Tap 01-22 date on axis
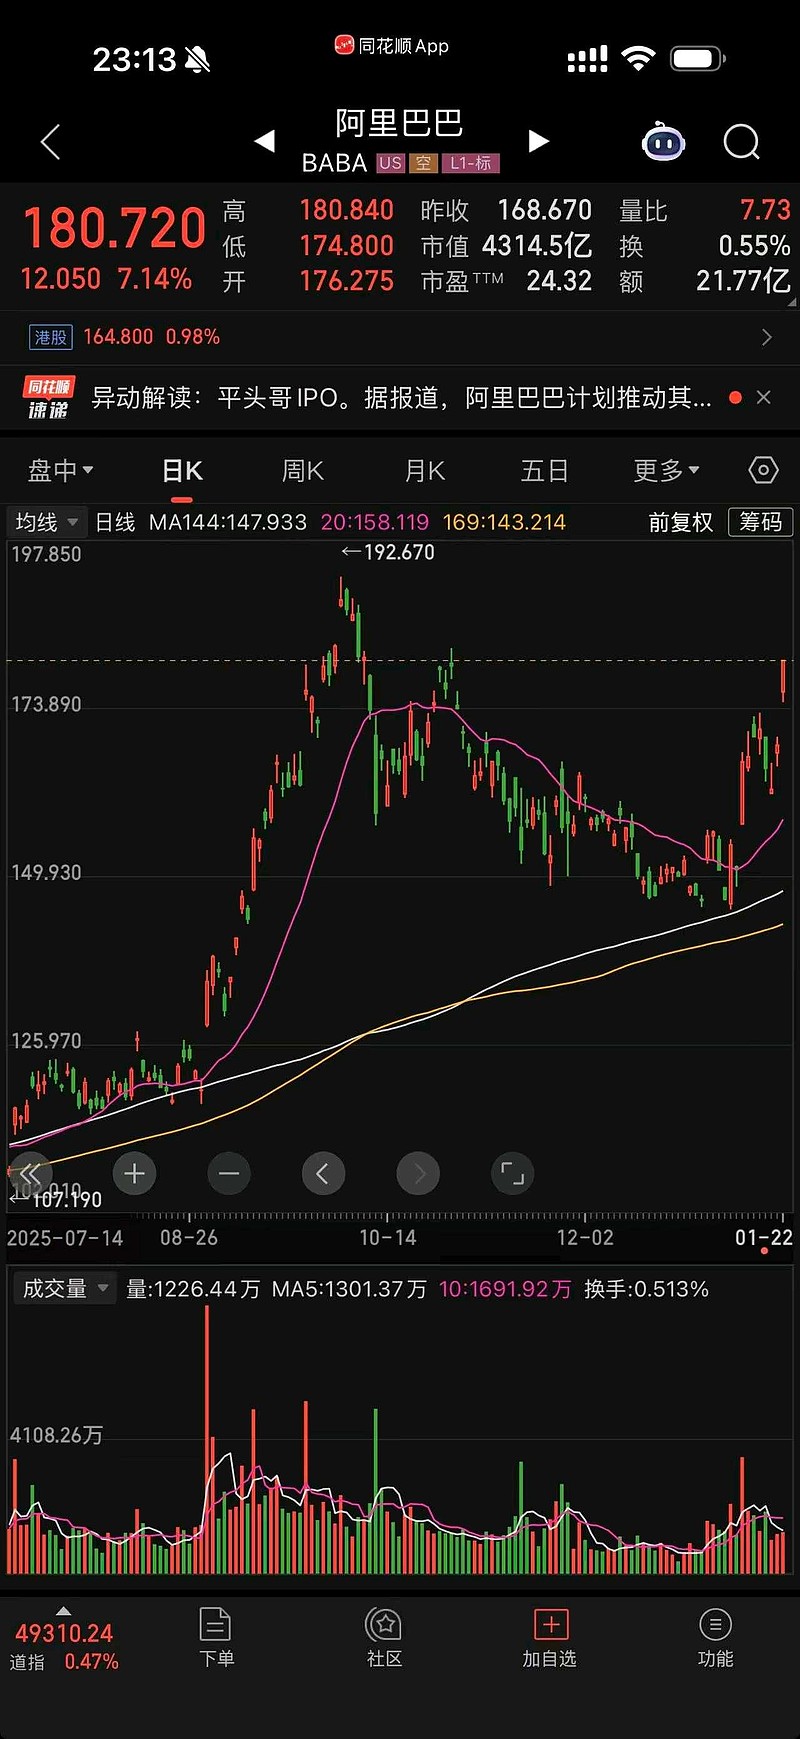The image size is (800, 1739). 764,1238
